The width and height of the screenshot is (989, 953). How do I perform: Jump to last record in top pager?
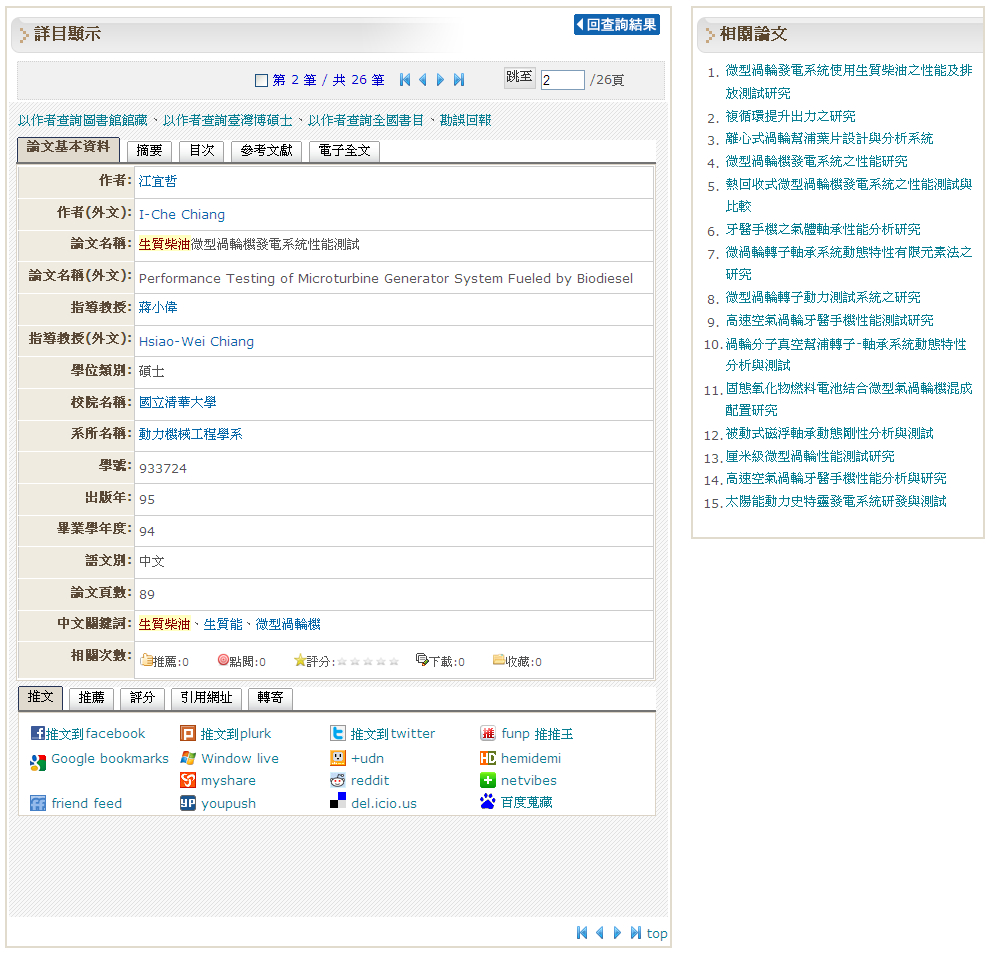tap(459, 80)
